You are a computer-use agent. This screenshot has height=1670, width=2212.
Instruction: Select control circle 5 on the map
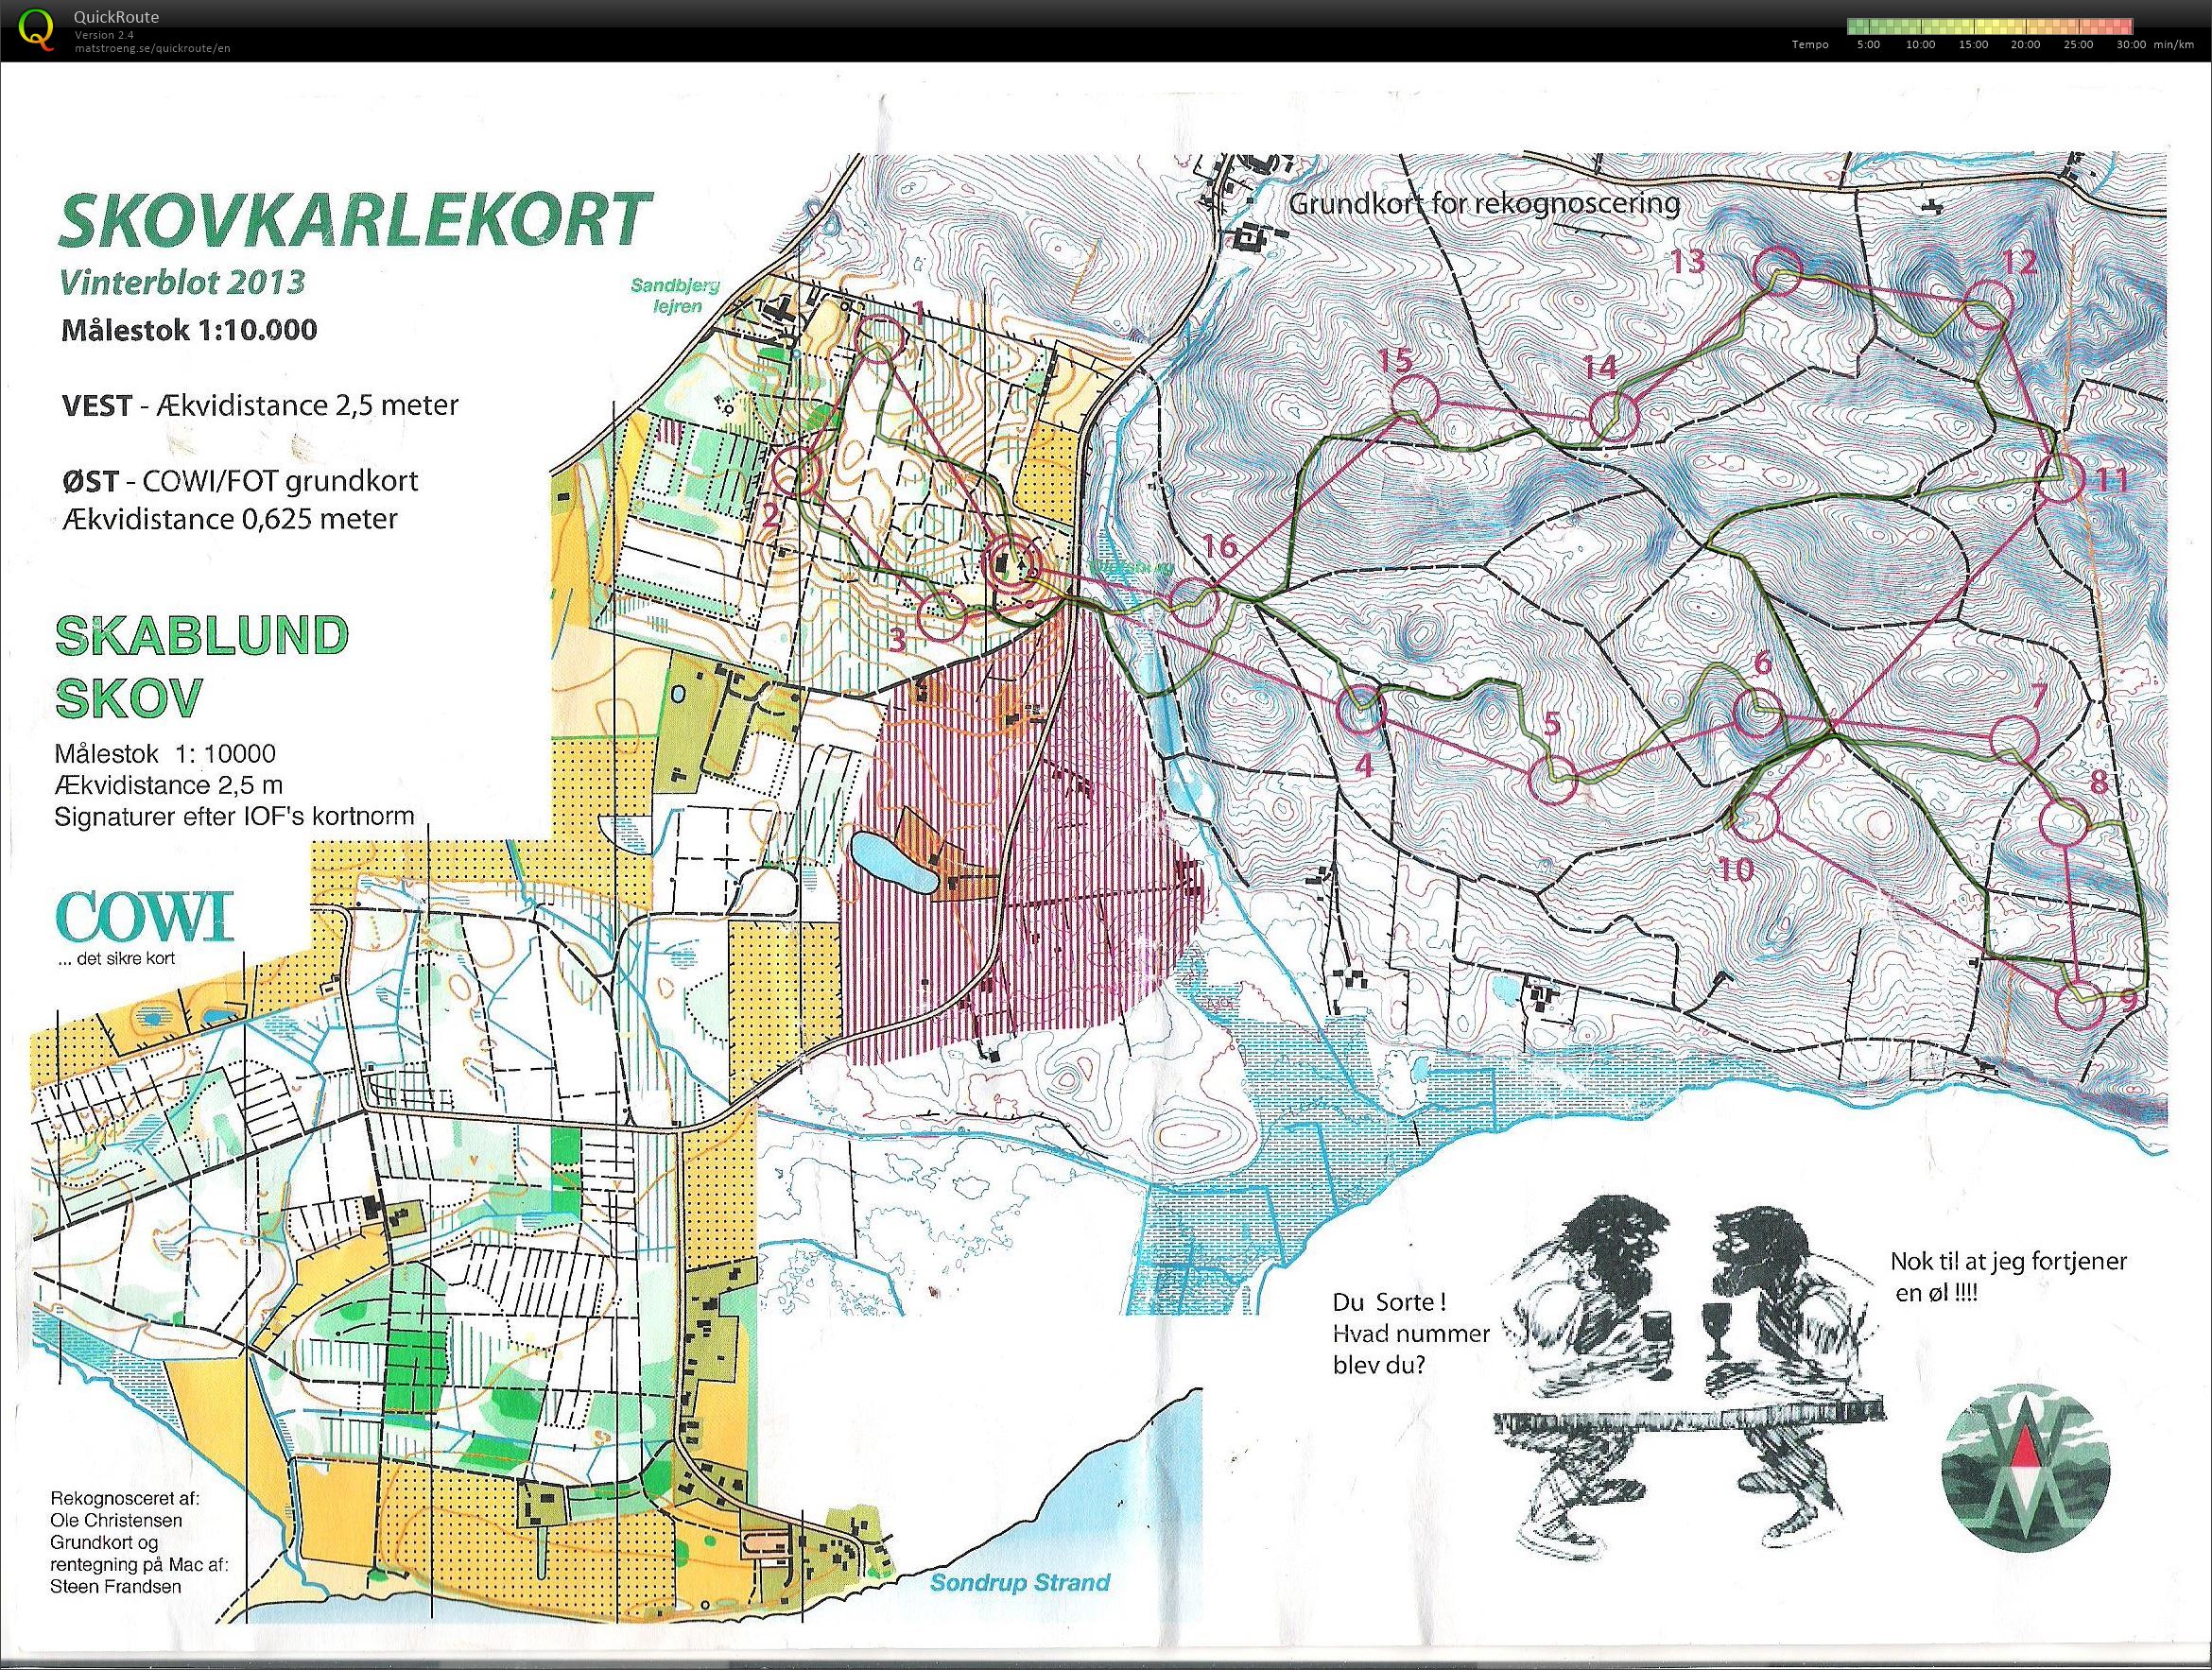pyautogui.click(x=1553, y=781)
